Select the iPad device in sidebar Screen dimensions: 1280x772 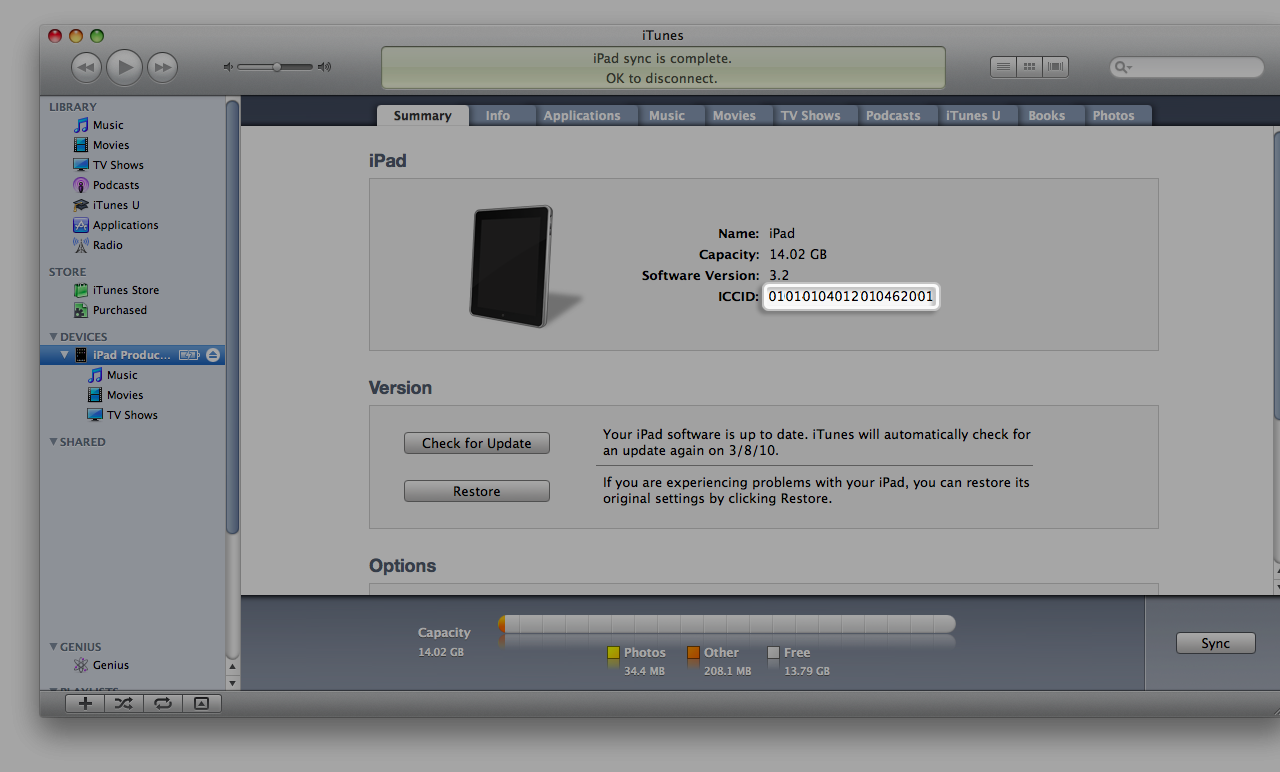133,355
